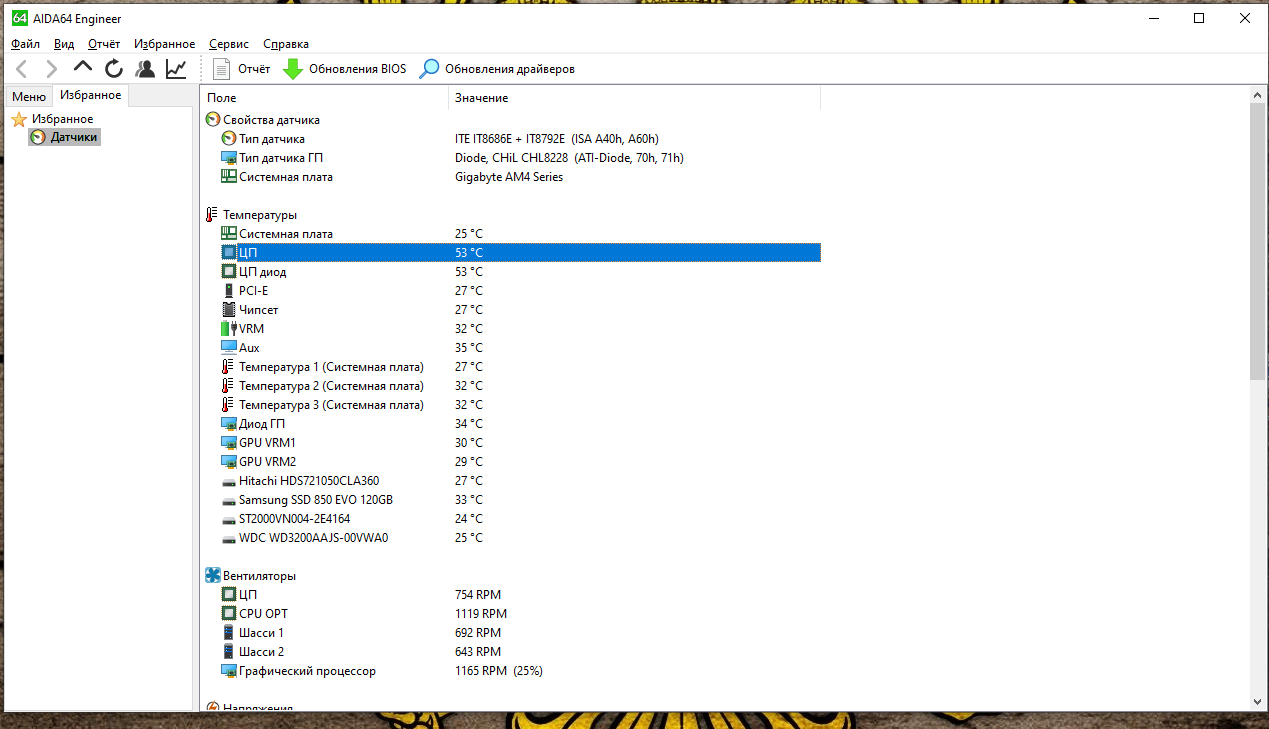Click the scrollbar up arrow
1269x729 pixels.
[1257, 93]
